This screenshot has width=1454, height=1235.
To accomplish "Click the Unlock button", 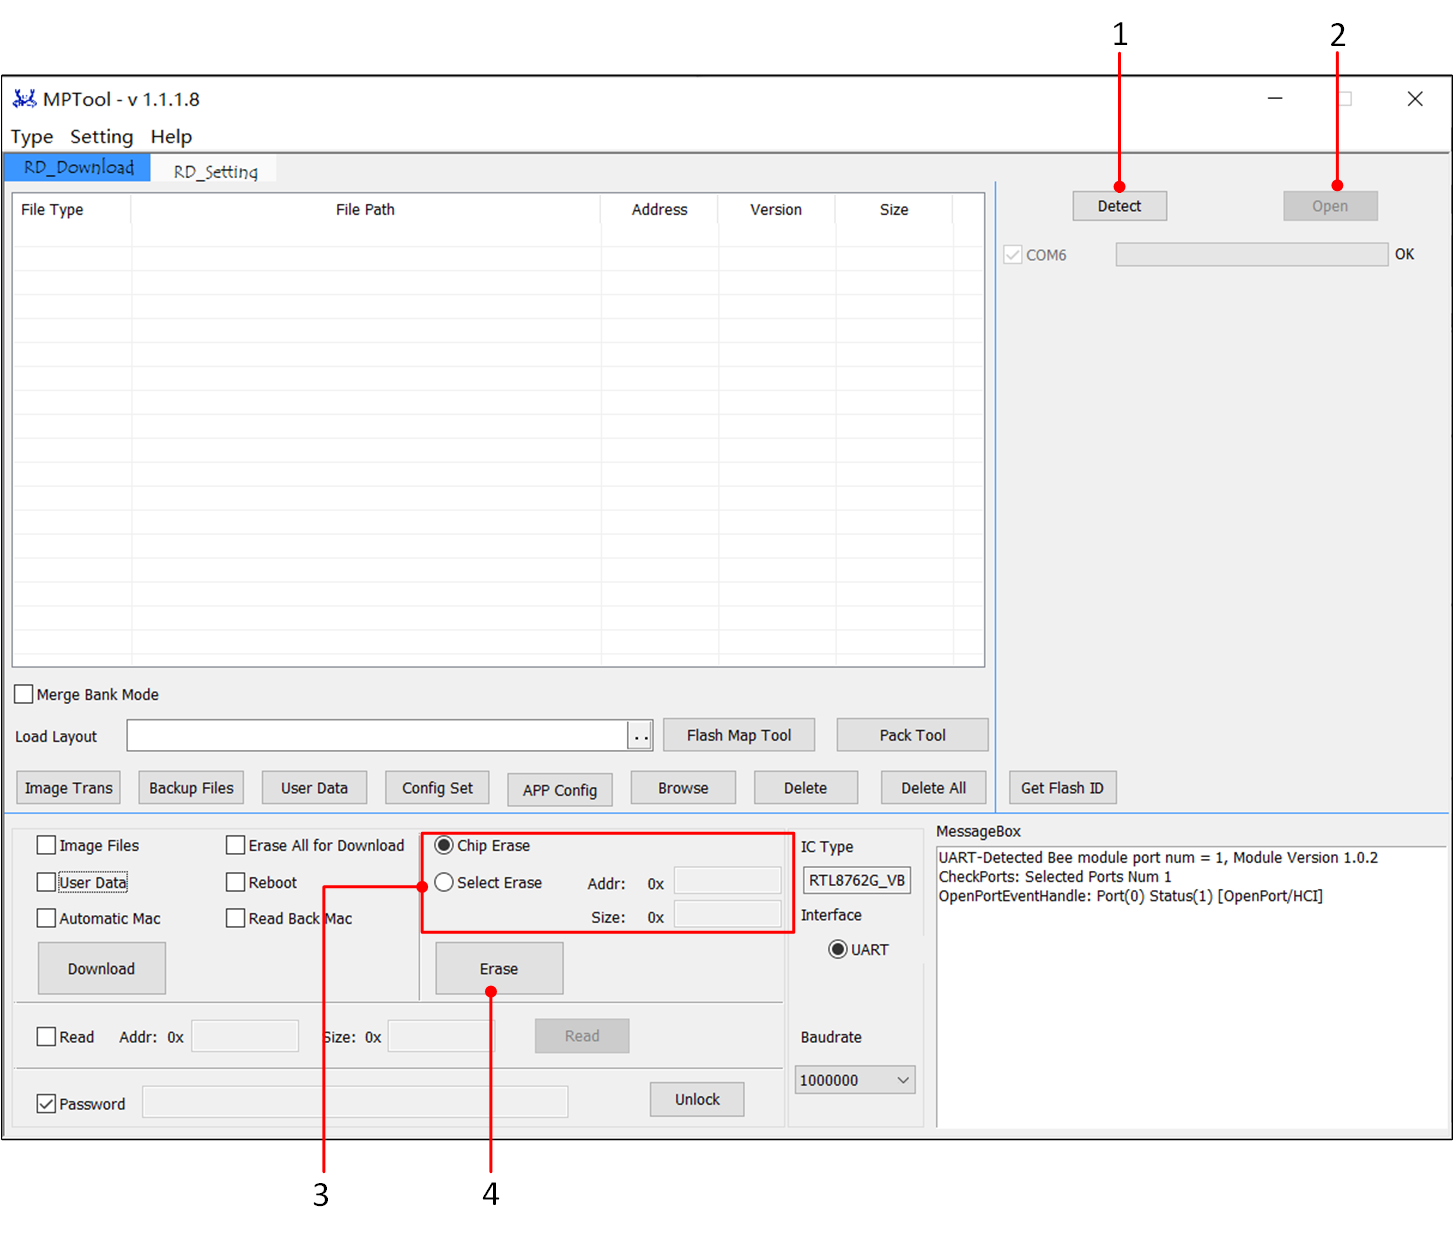I will point(697,1099).
